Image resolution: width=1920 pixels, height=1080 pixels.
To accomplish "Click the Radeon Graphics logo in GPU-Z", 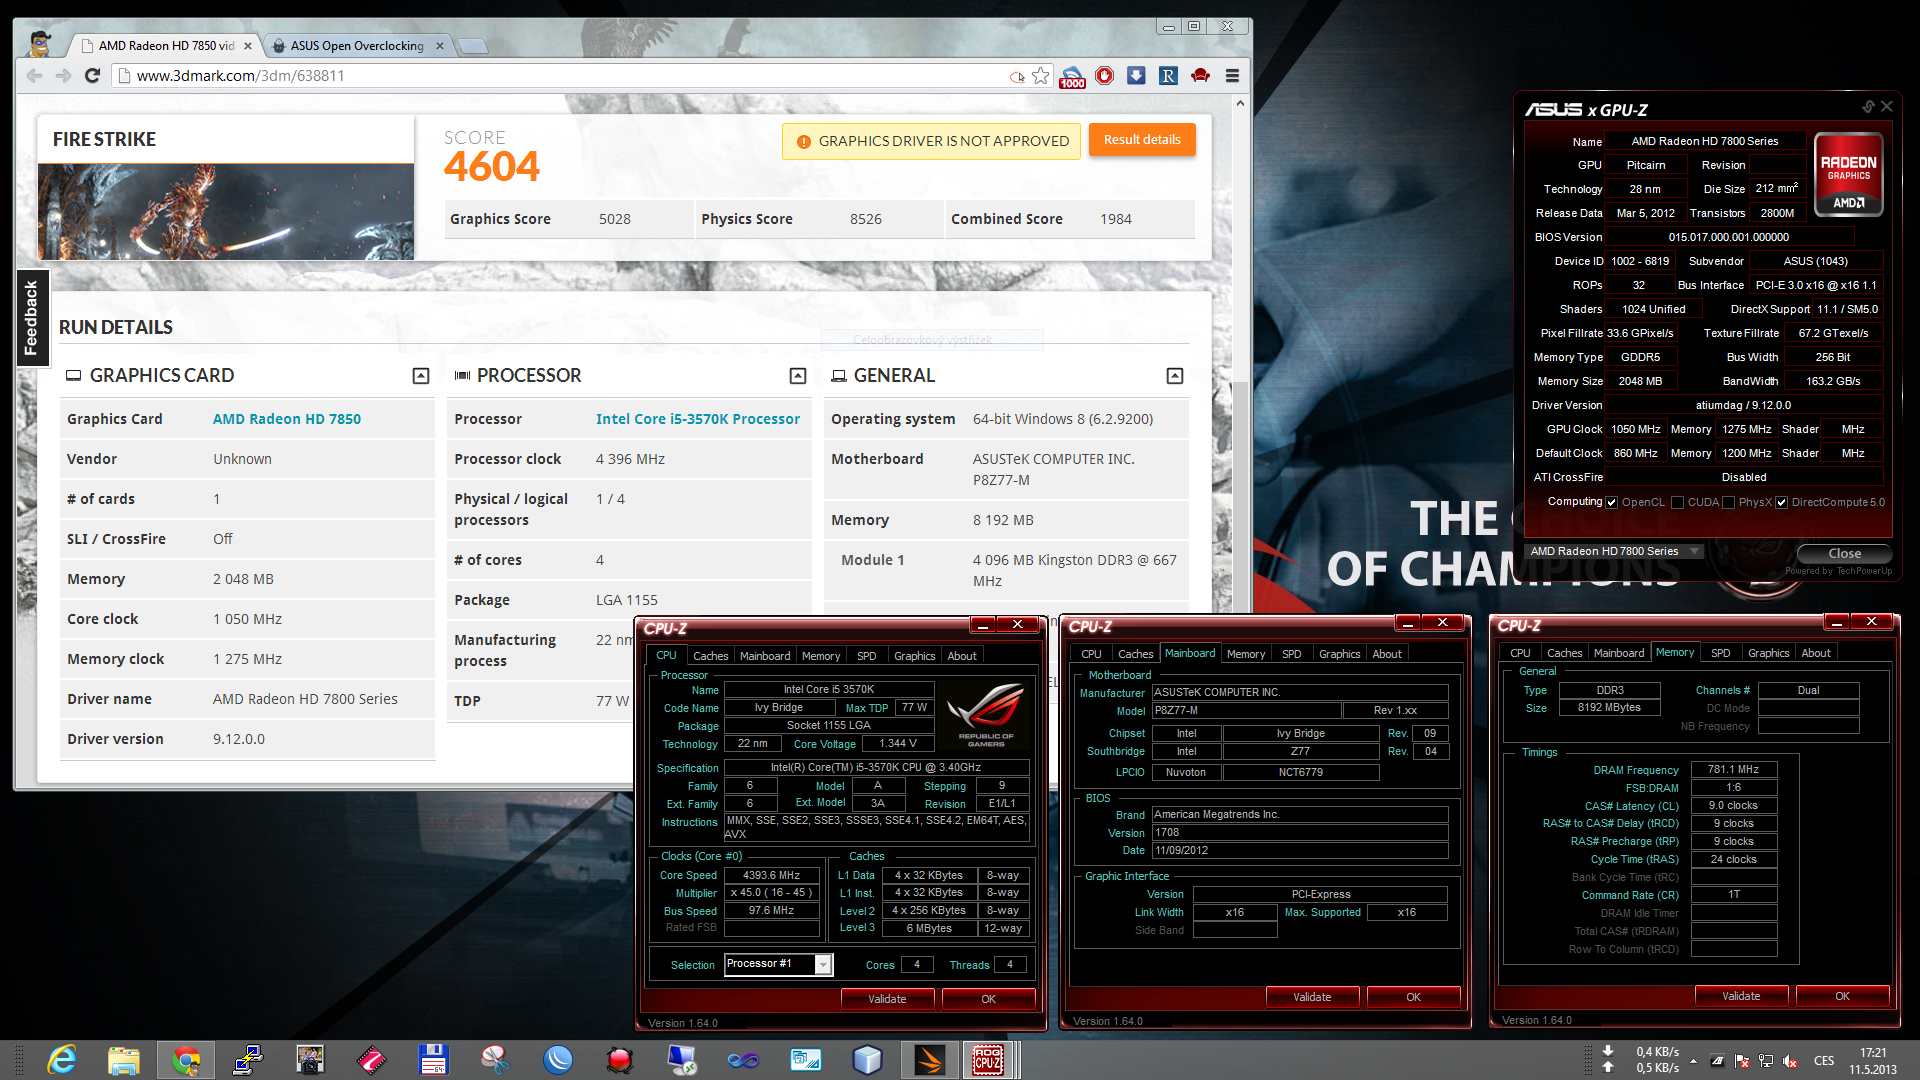I will [1849, 175].
